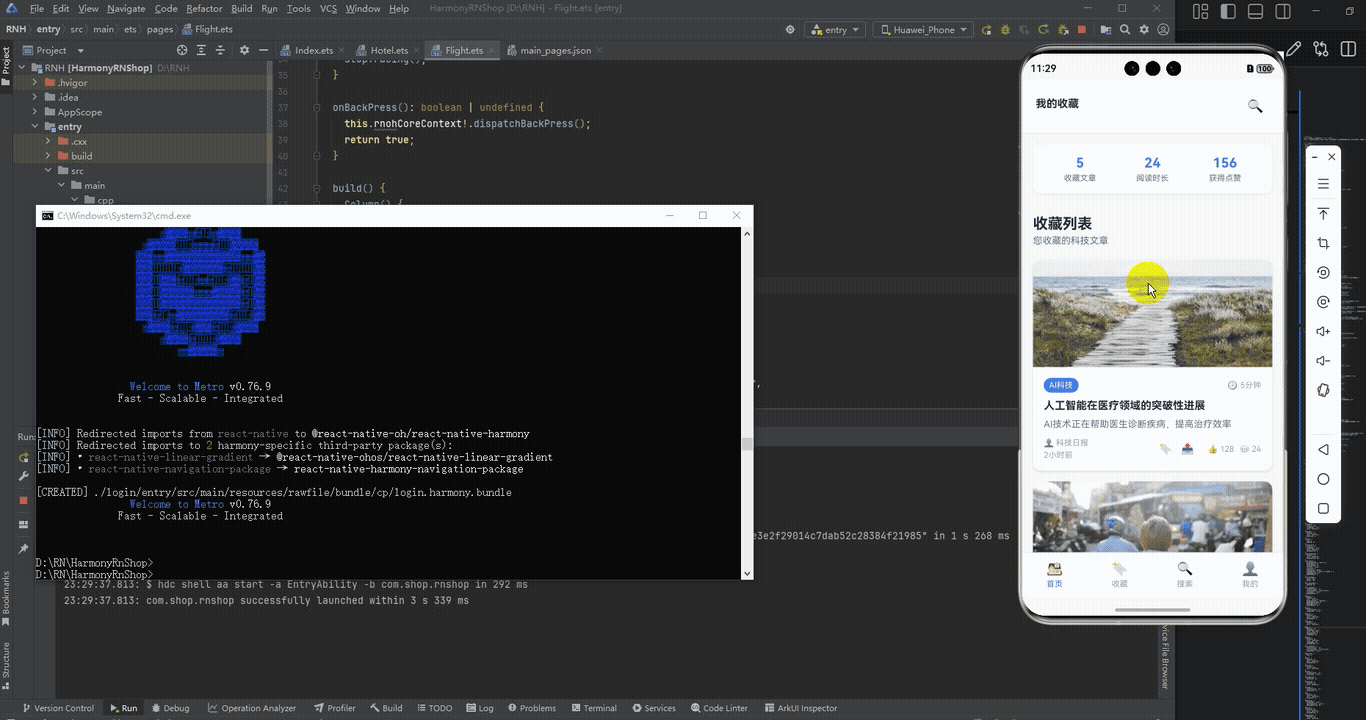
Task: Click Collapse All in Project panel
Action: tap(221, 50)
